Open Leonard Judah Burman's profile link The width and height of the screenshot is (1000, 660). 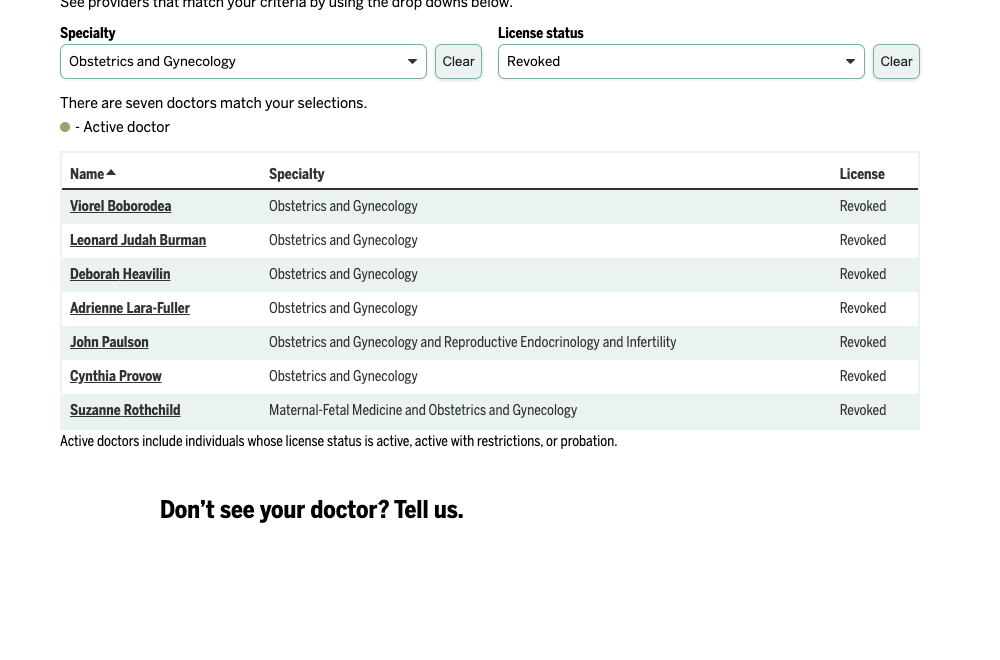point(138,240)
